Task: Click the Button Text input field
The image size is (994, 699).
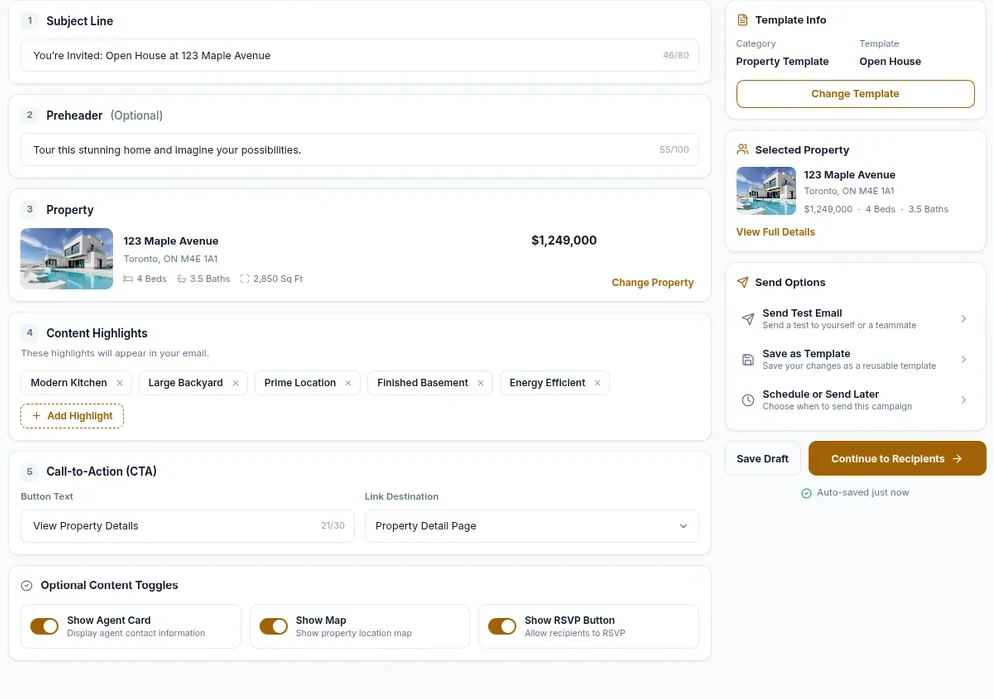Action: click(187, 526)
